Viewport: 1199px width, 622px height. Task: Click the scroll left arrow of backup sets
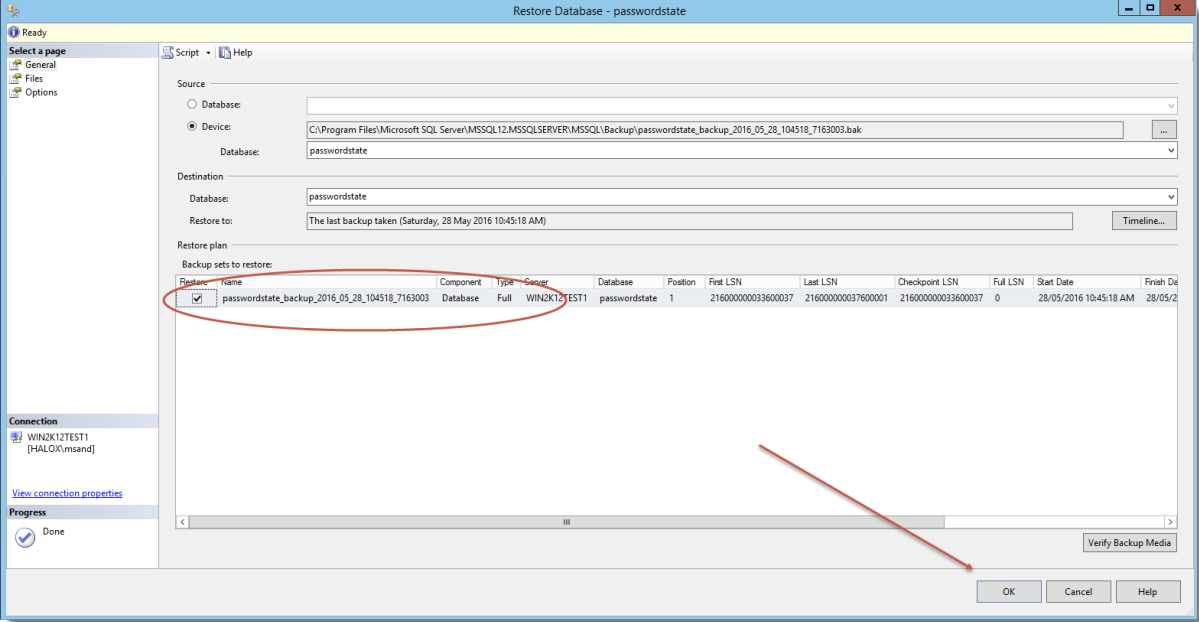182,522
